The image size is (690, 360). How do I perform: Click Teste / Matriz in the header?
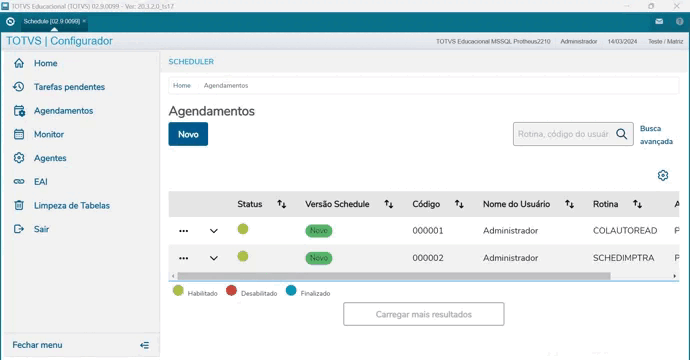point(665,41)
